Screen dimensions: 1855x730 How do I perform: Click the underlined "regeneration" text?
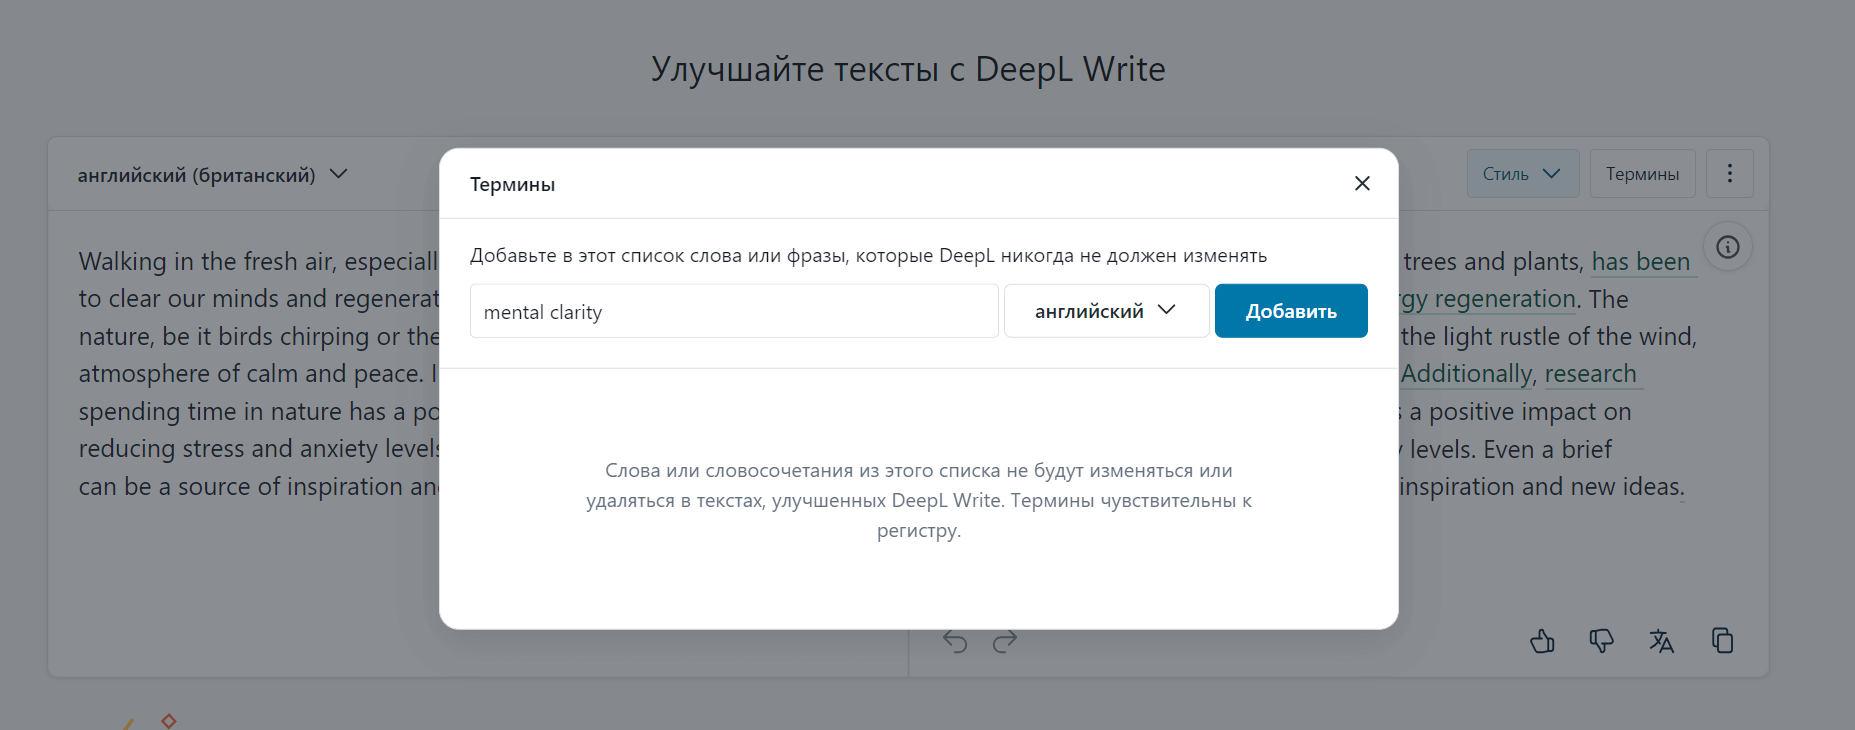pyautogui.click(x=1504, y=299)
